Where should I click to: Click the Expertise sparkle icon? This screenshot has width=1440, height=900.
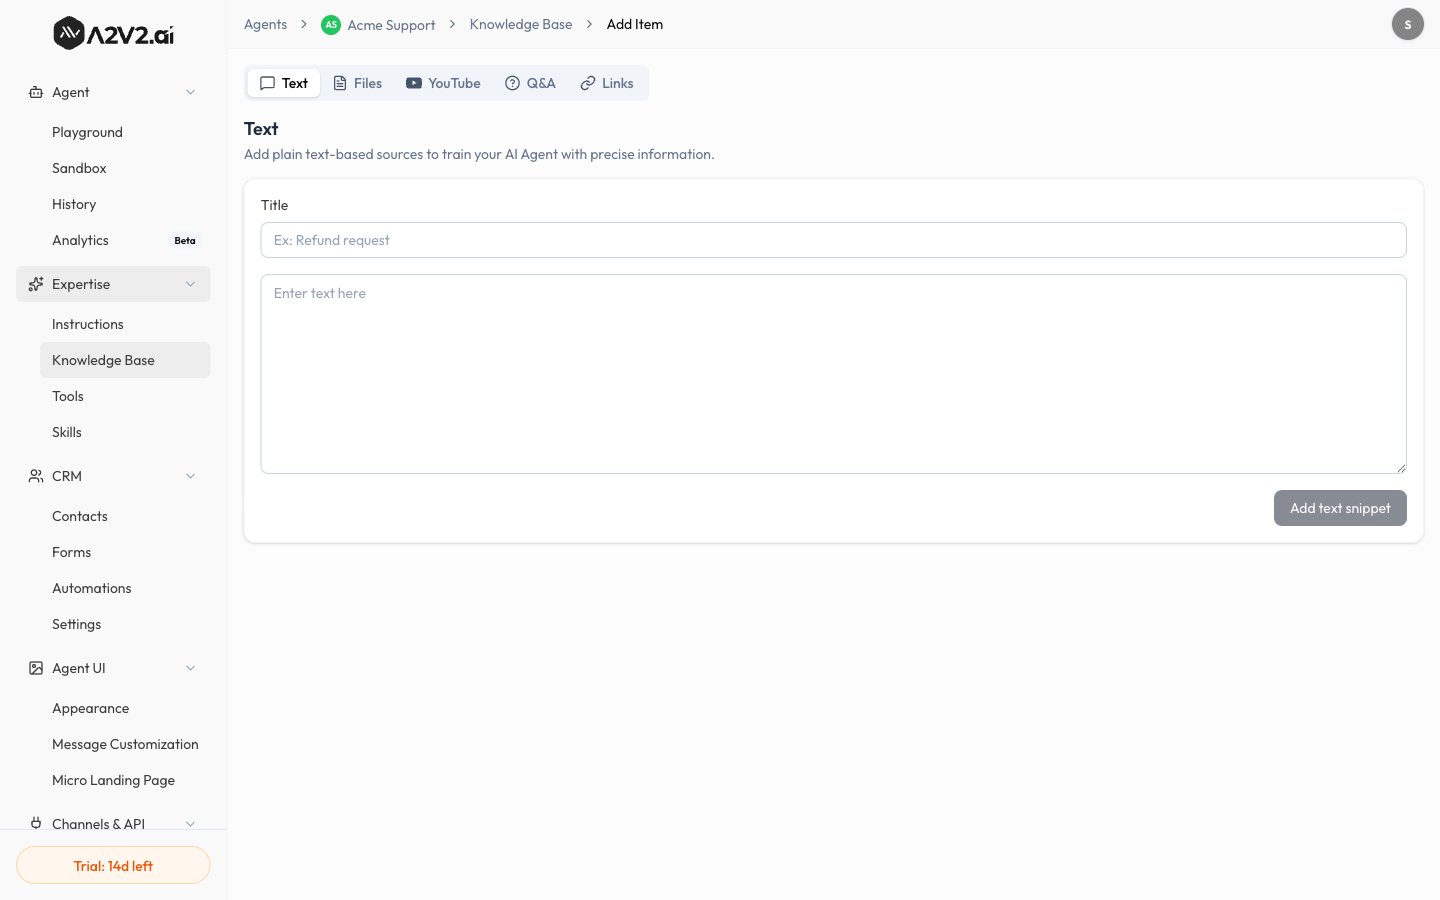pos(36,284)
